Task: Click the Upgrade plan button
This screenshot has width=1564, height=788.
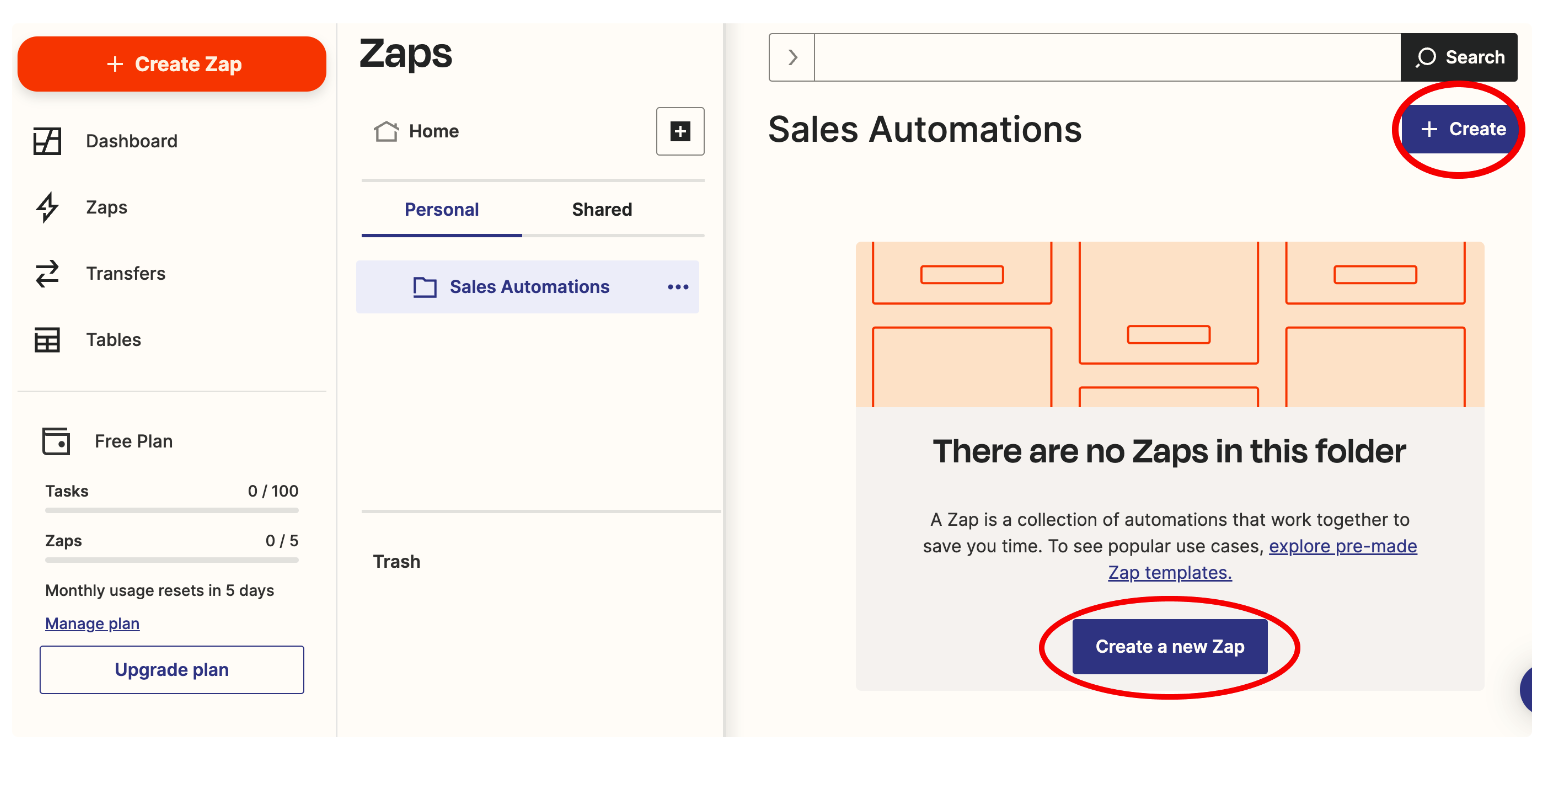Action: (x=172, y=670)
